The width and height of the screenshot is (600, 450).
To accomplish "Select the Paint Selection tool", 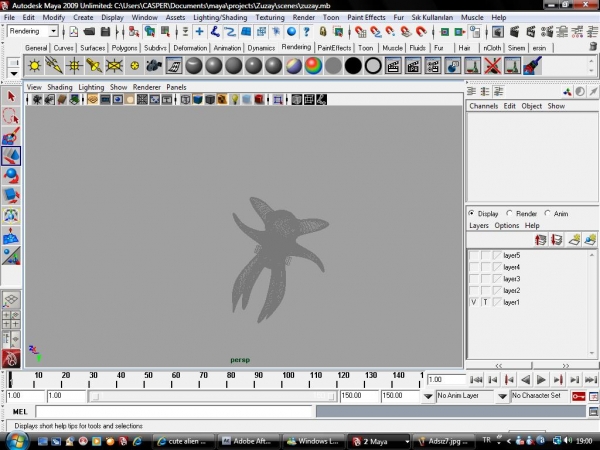I will click(x=11, y=135).
